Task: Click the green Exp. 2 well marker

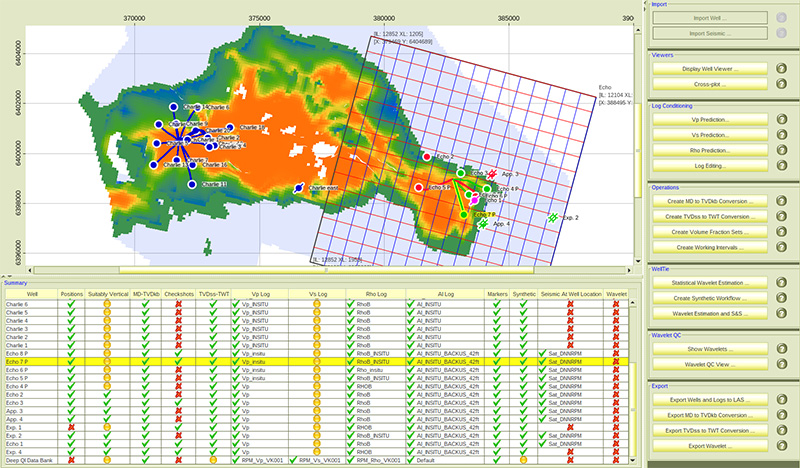Action: [x=553, y=216]
